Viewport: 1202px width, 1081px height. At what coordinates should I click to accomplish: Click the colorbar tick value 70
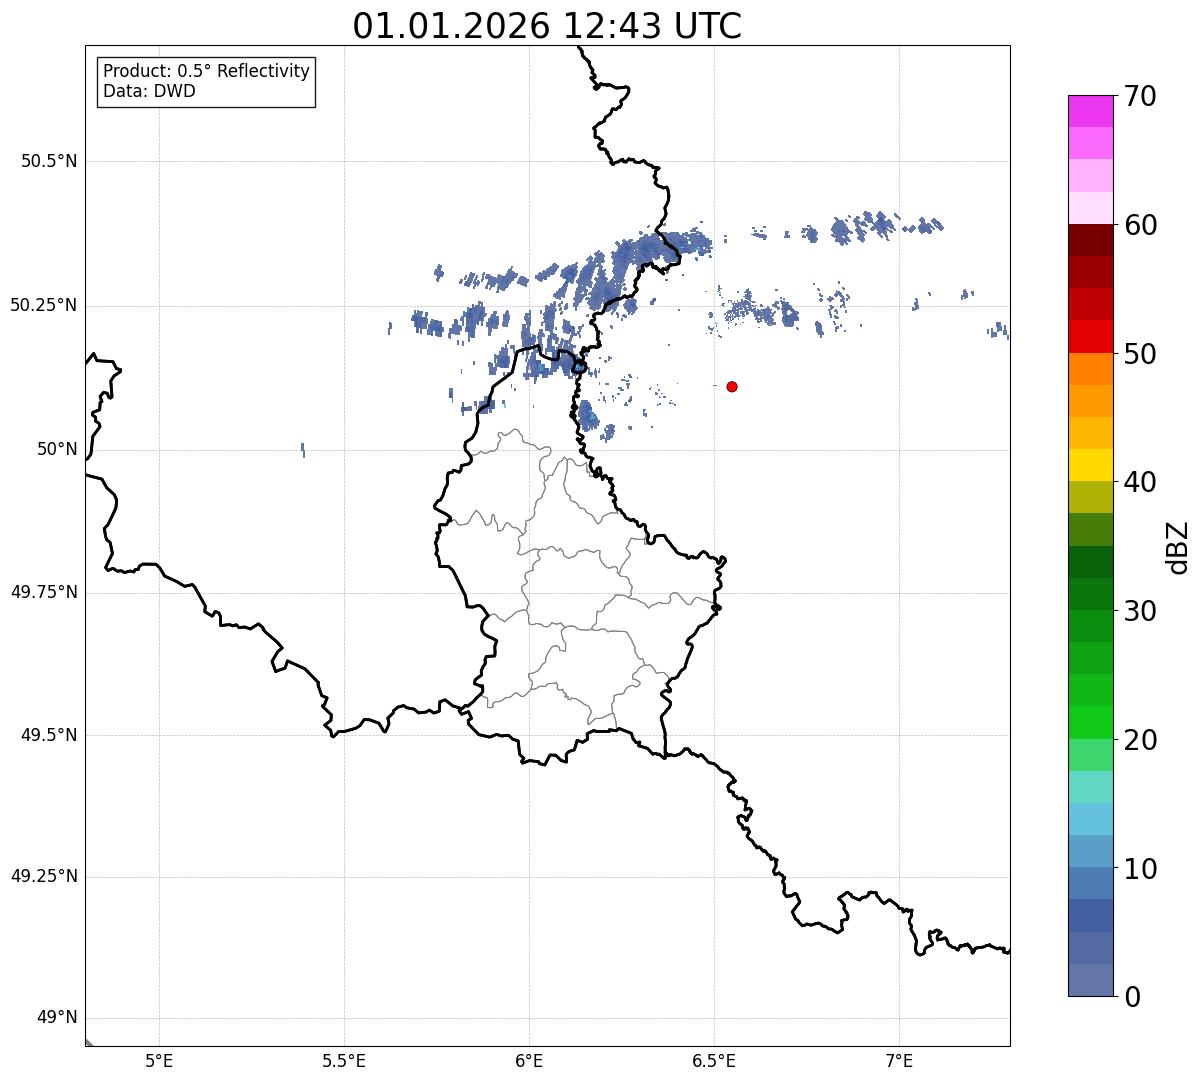point(1140,96)
